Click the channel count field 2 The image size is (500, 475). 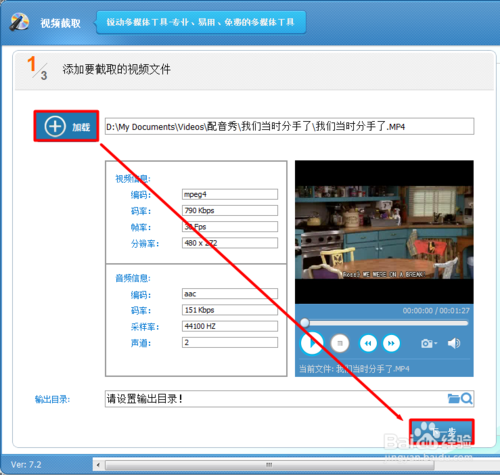230,342
